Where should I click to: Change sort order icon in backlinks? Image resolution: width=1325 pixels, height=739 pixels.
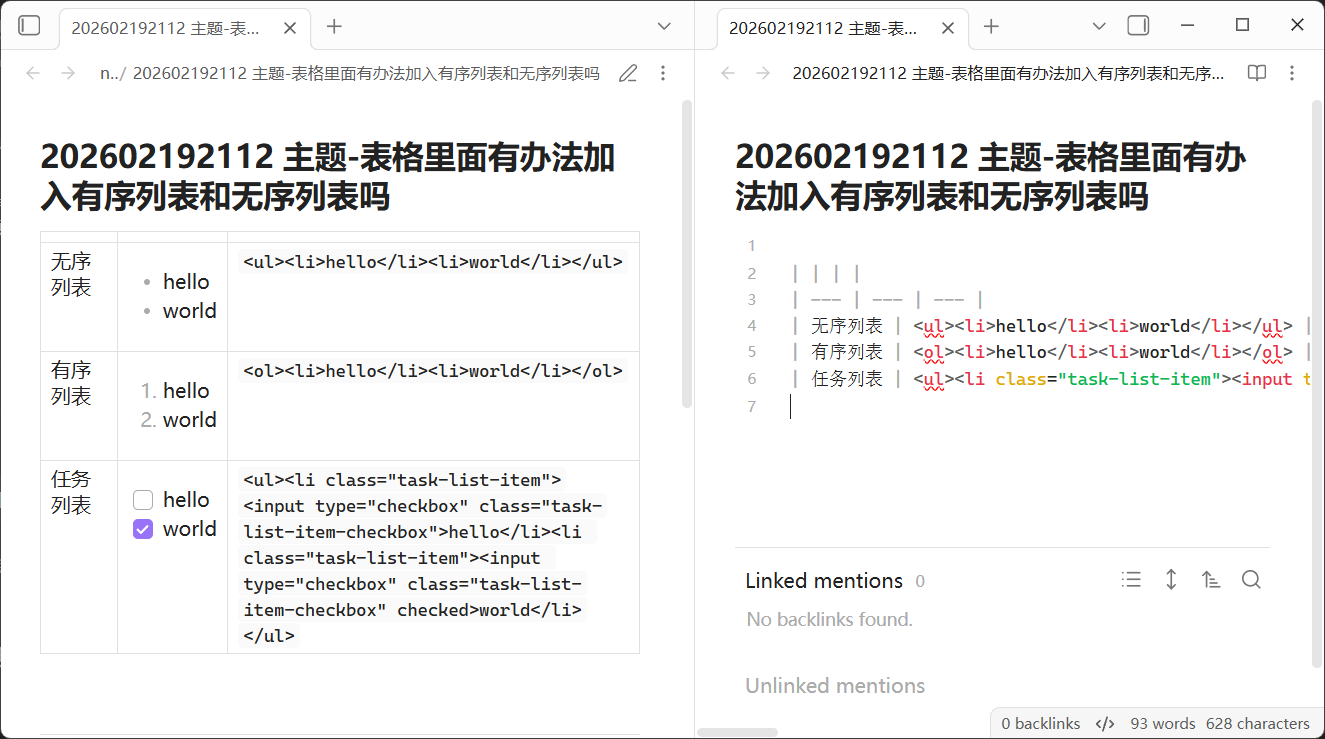[1211, 580]
